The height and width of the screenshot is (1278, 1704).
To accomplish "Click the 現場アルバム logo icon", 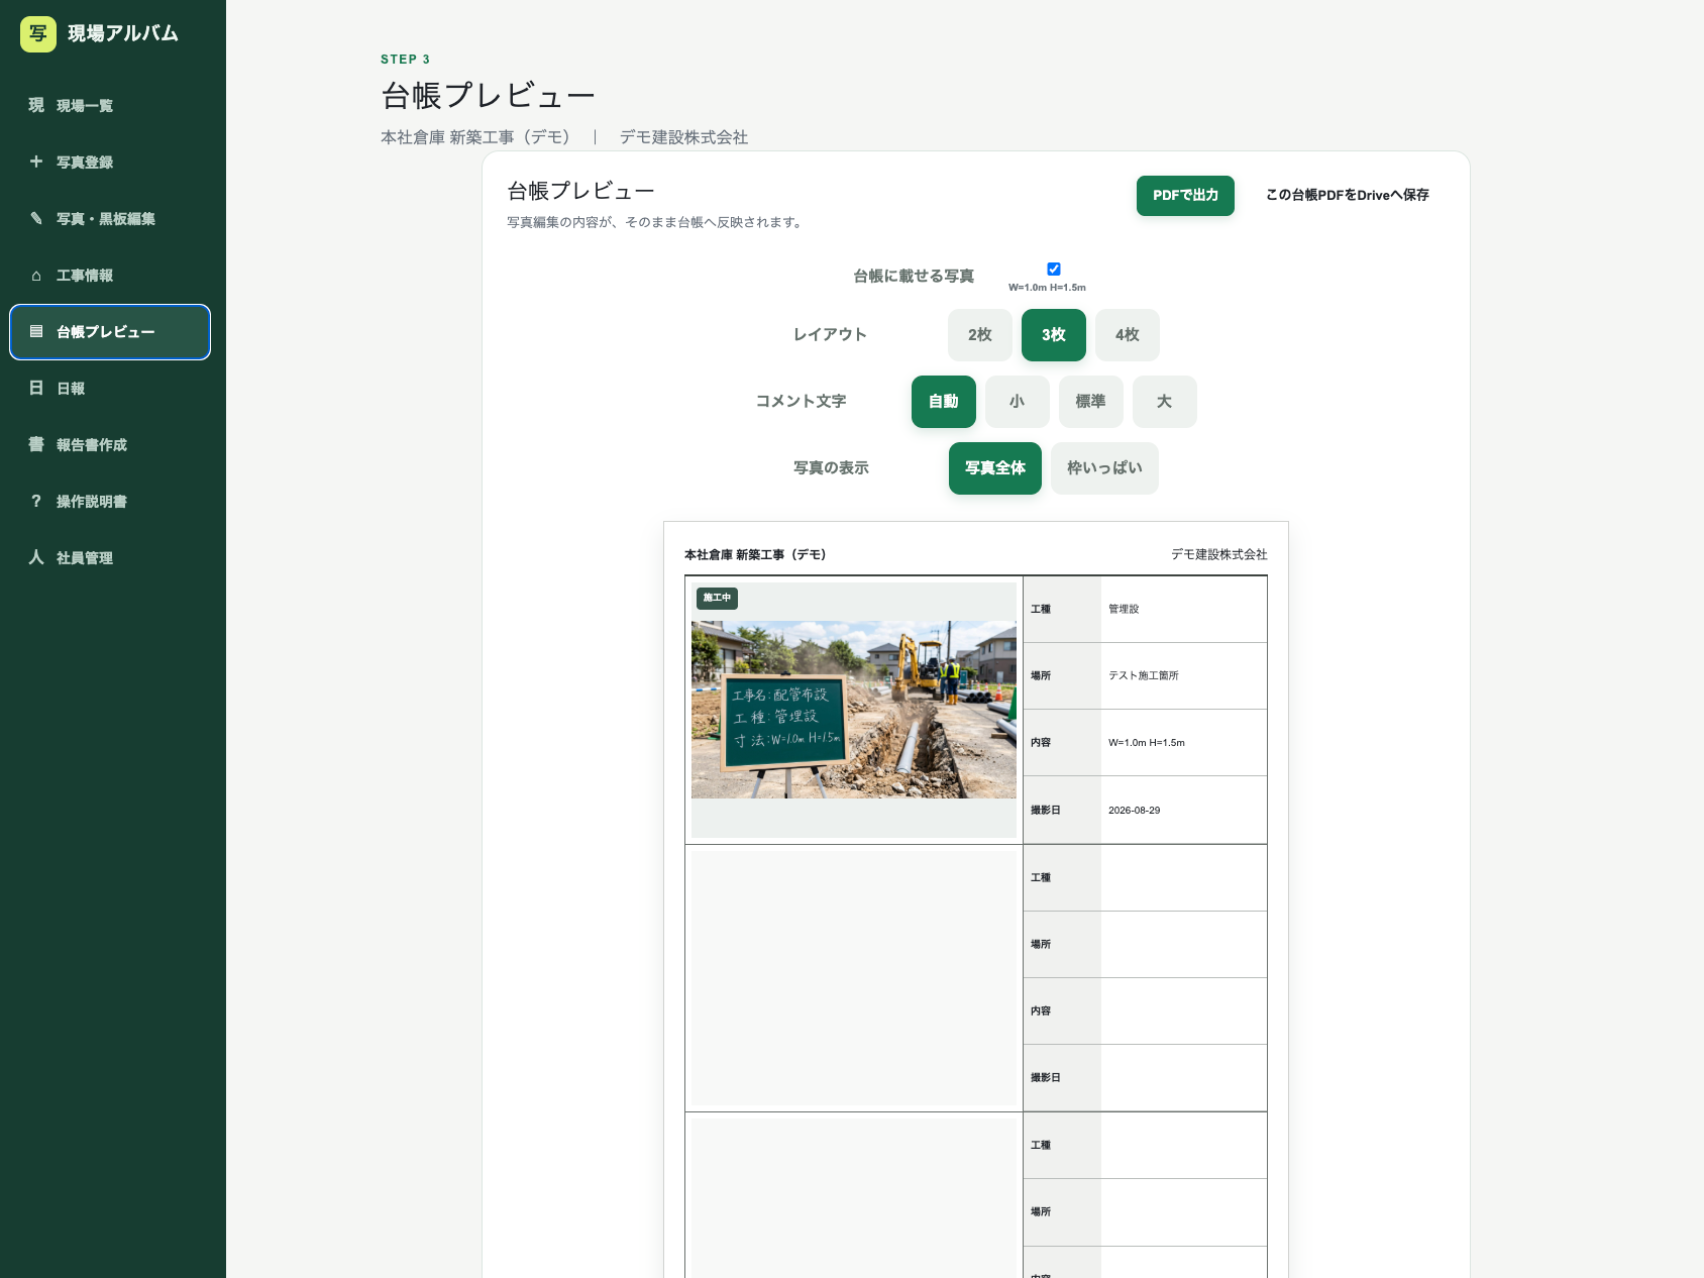I will (38, 33).
